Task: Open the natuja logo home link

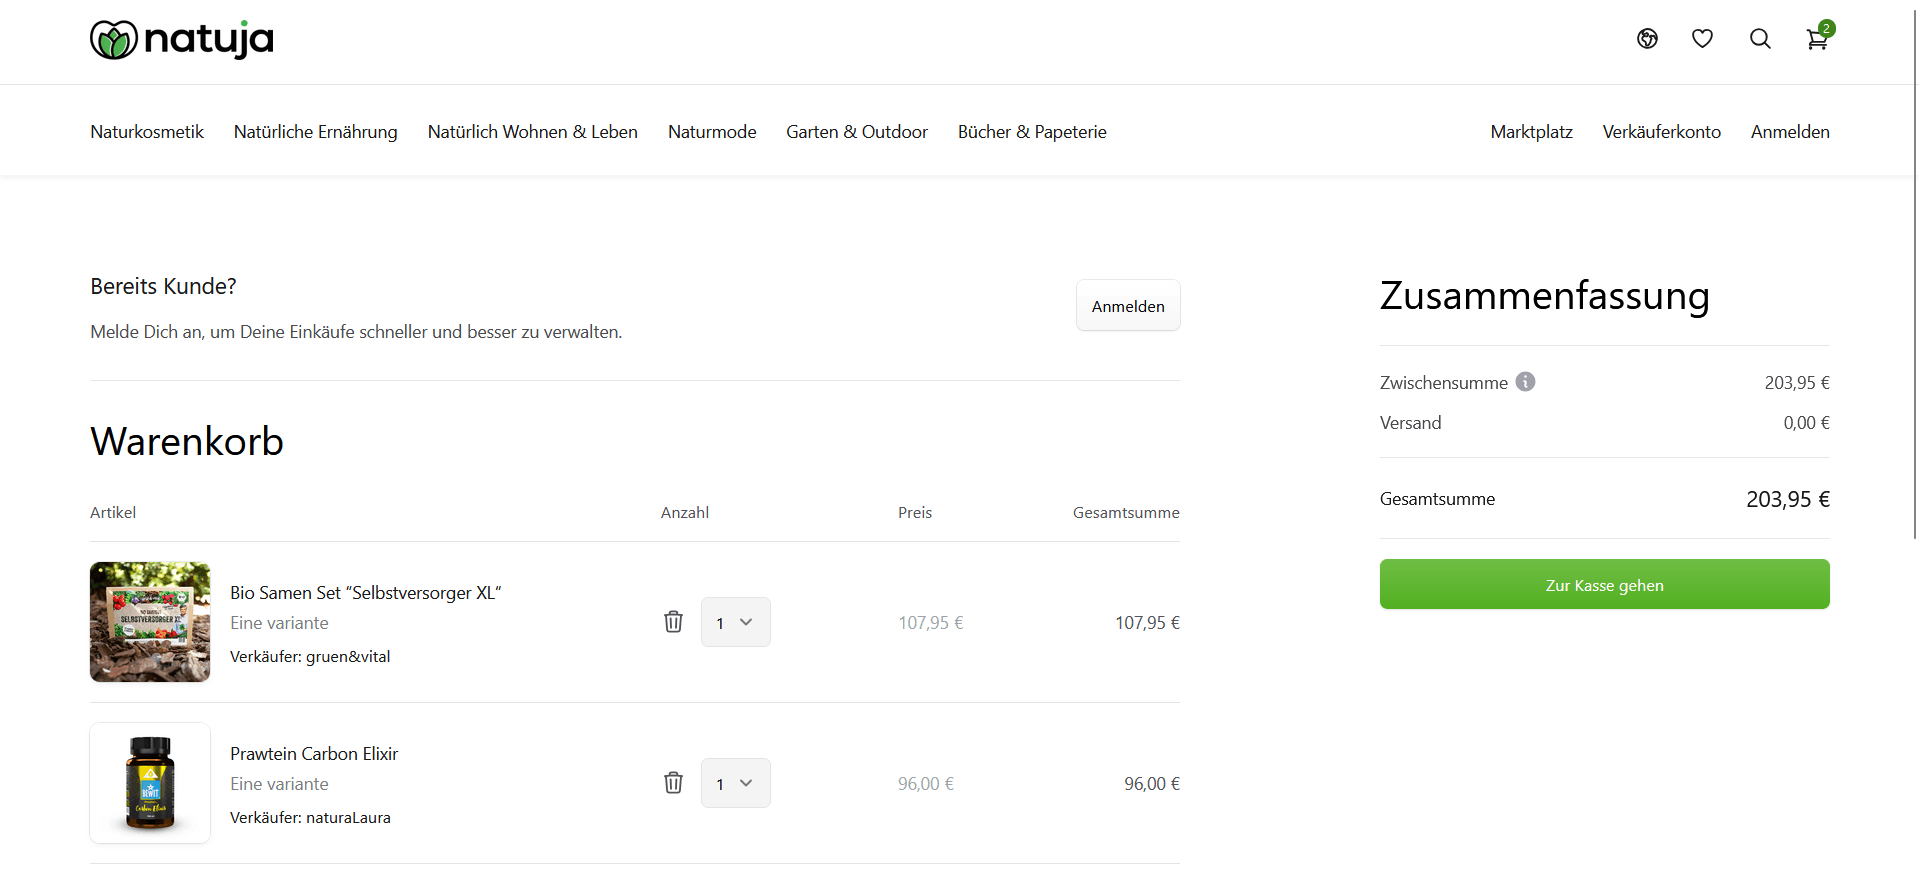Action: pyautogui.click(x=182, y=40)
